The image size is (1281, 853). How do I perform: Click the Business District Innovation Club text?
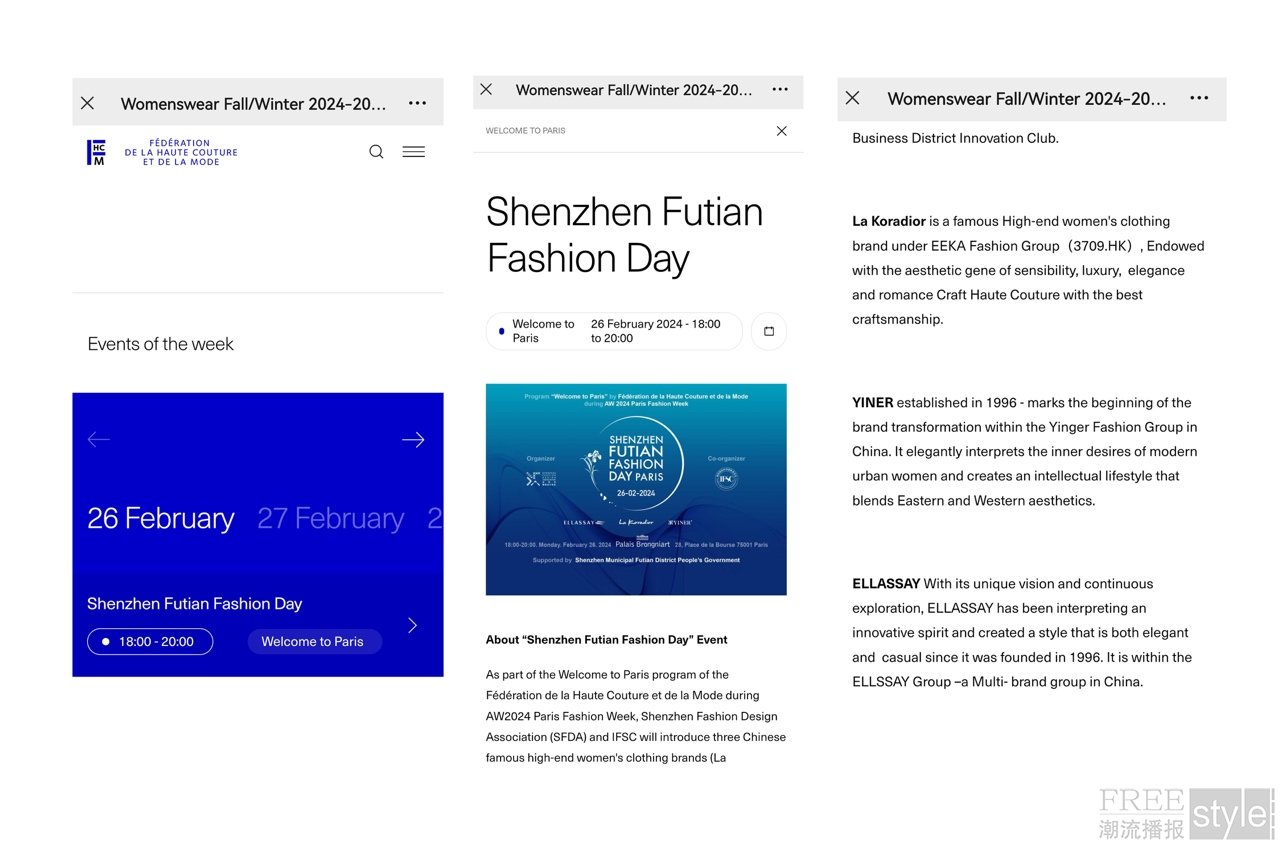955,139
